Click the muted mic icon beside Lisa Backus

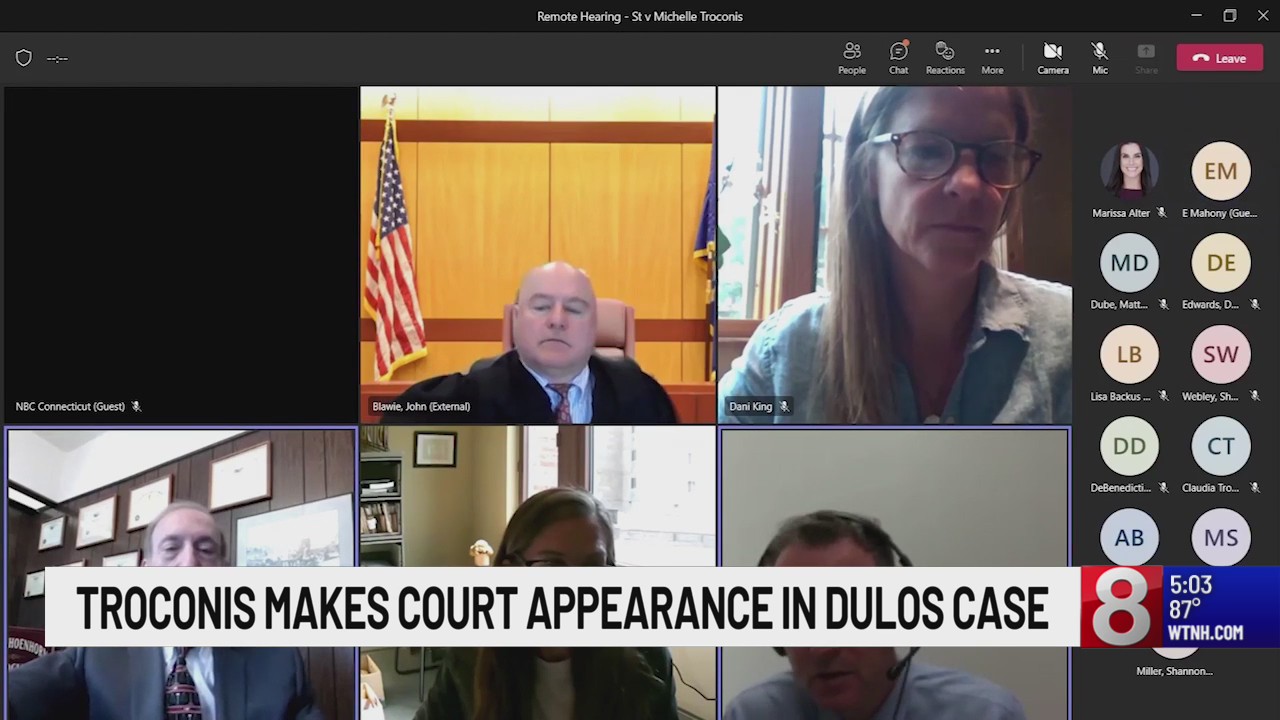[1162, 396]
